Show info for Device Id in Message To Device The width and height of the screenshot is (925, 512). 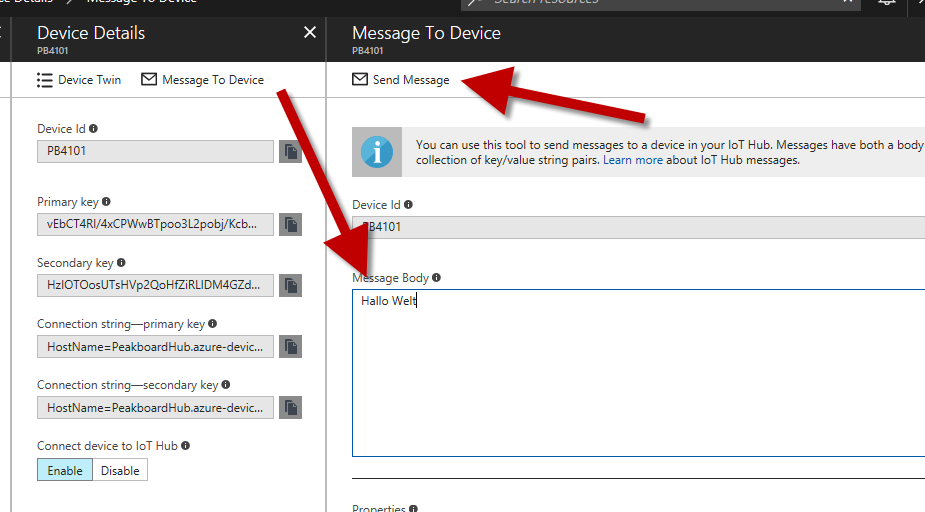tap(408, 205)
